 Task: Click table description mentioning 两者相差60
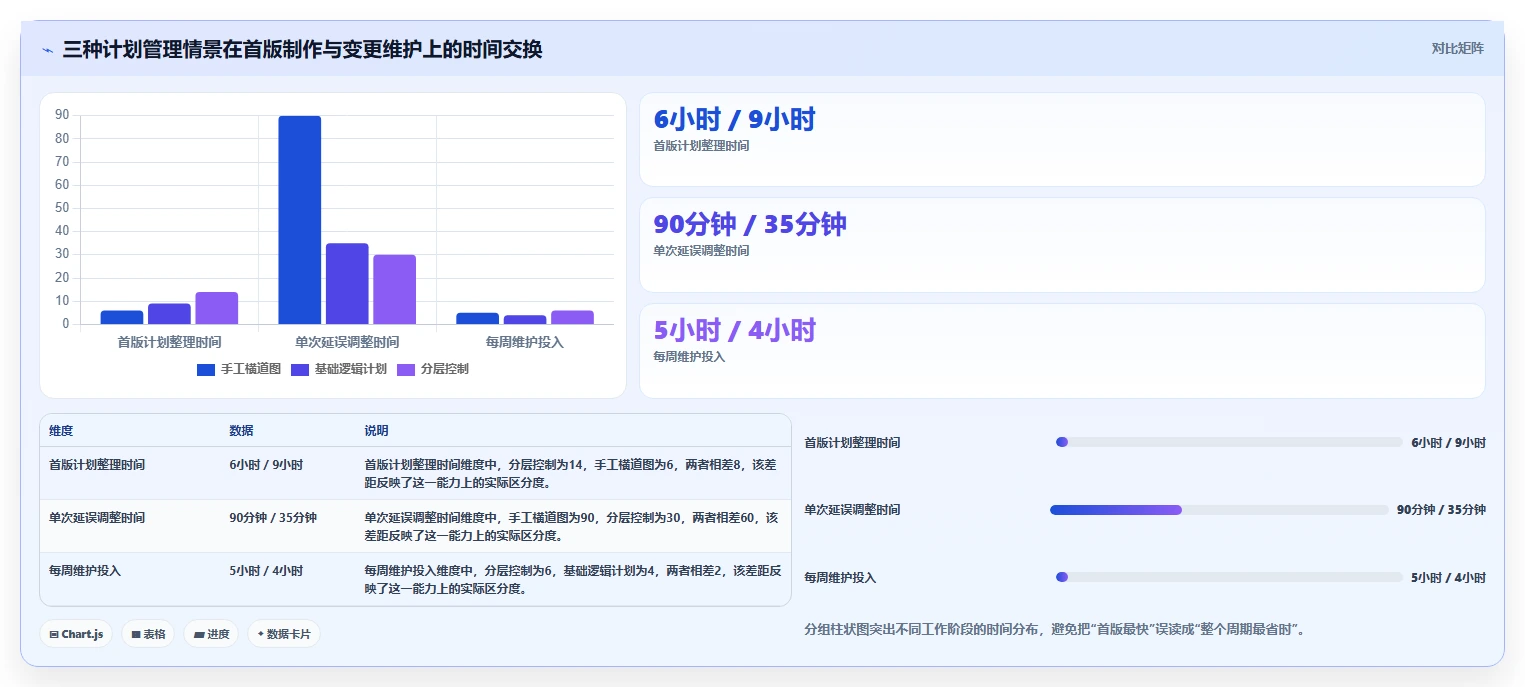571,527
